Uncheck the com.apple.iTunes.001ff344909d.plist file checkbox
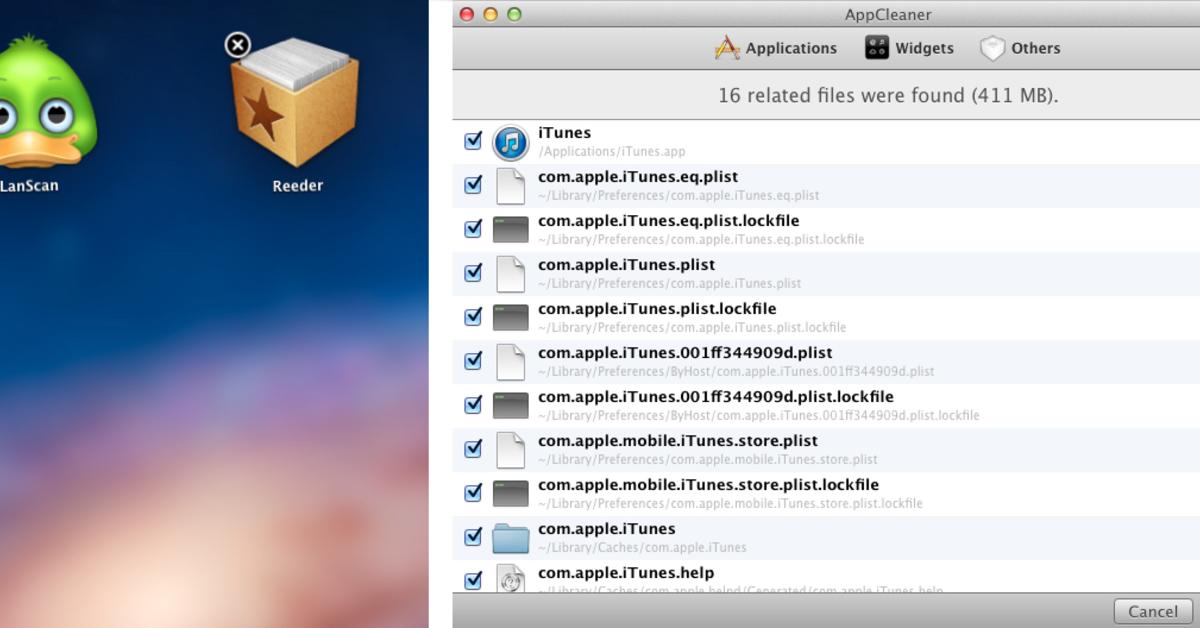The width and height of the screenshot is (1200, 628). coord(473,361)
